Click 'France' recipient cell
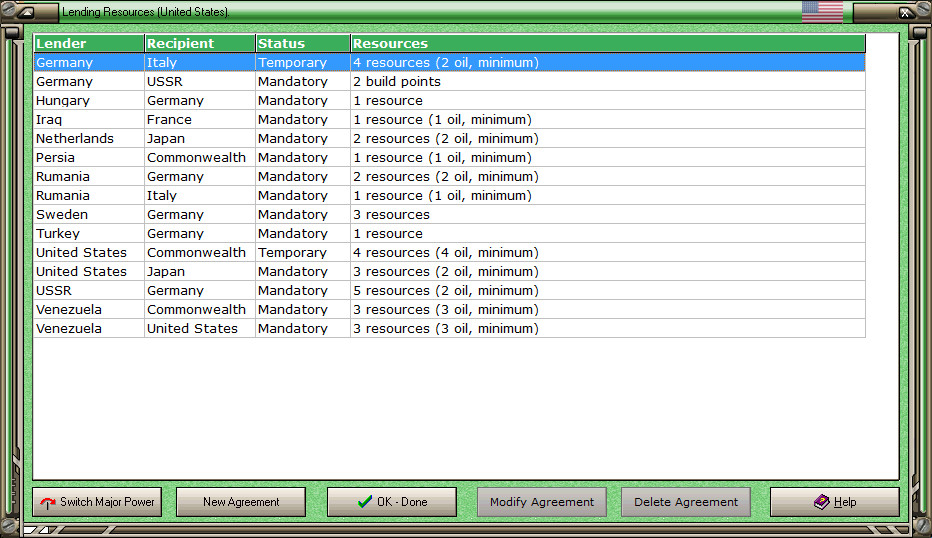The height and width of the screenshot is (538, 932). [x=200, y=119]
